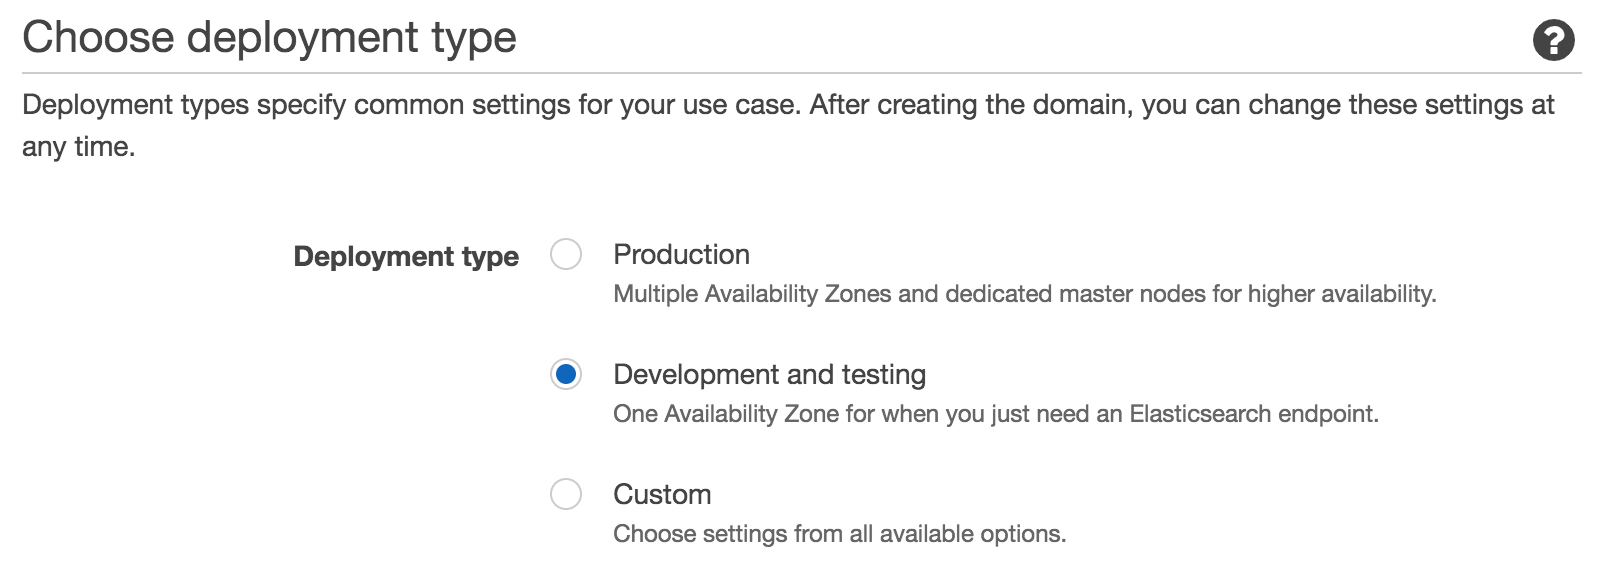This screenshot has width=1598, height=580.
Task: Click the word Elasticsearch in the description
Action: (1200, 414)
